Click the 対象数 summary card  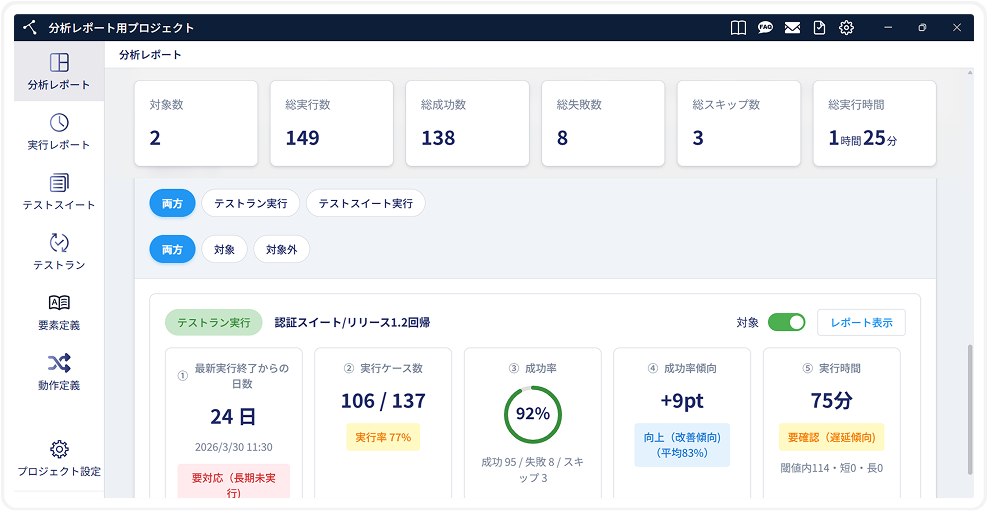[x=196, y=123]
